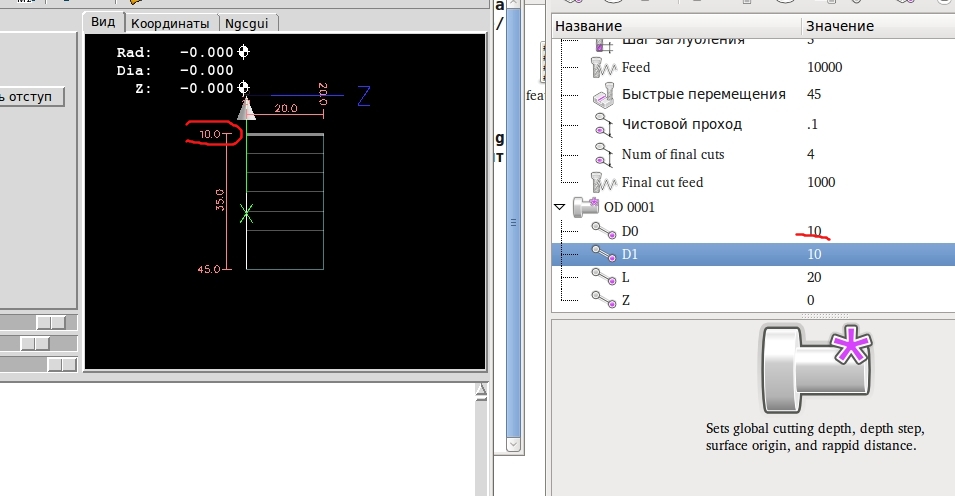Click the Чистовой проход row icon
955x496 pixels.
tap(604, 125)
